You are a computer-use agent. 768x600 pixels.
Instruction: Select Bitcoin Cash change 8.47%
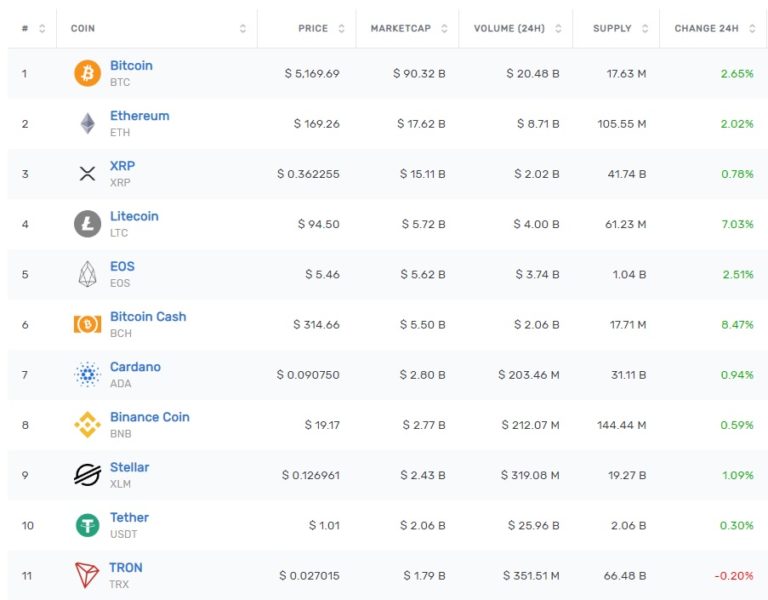click(737, 324)
